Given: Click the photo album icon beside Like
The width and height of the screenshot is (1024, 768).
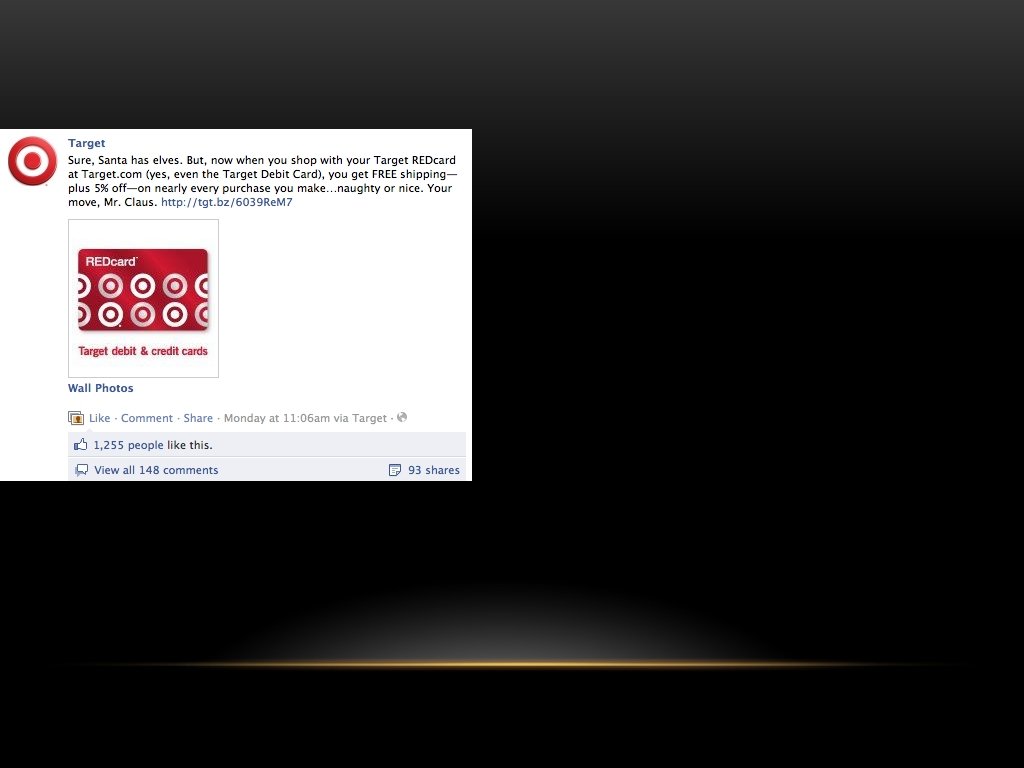Looking at the screenshot, I should pyautogui.click(x=76, y=418).
